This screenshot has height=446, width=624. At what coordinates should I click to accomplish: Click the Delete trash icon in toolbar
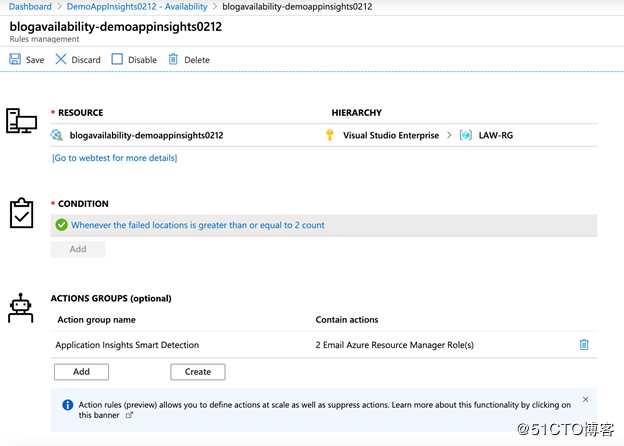coord(173,59)
